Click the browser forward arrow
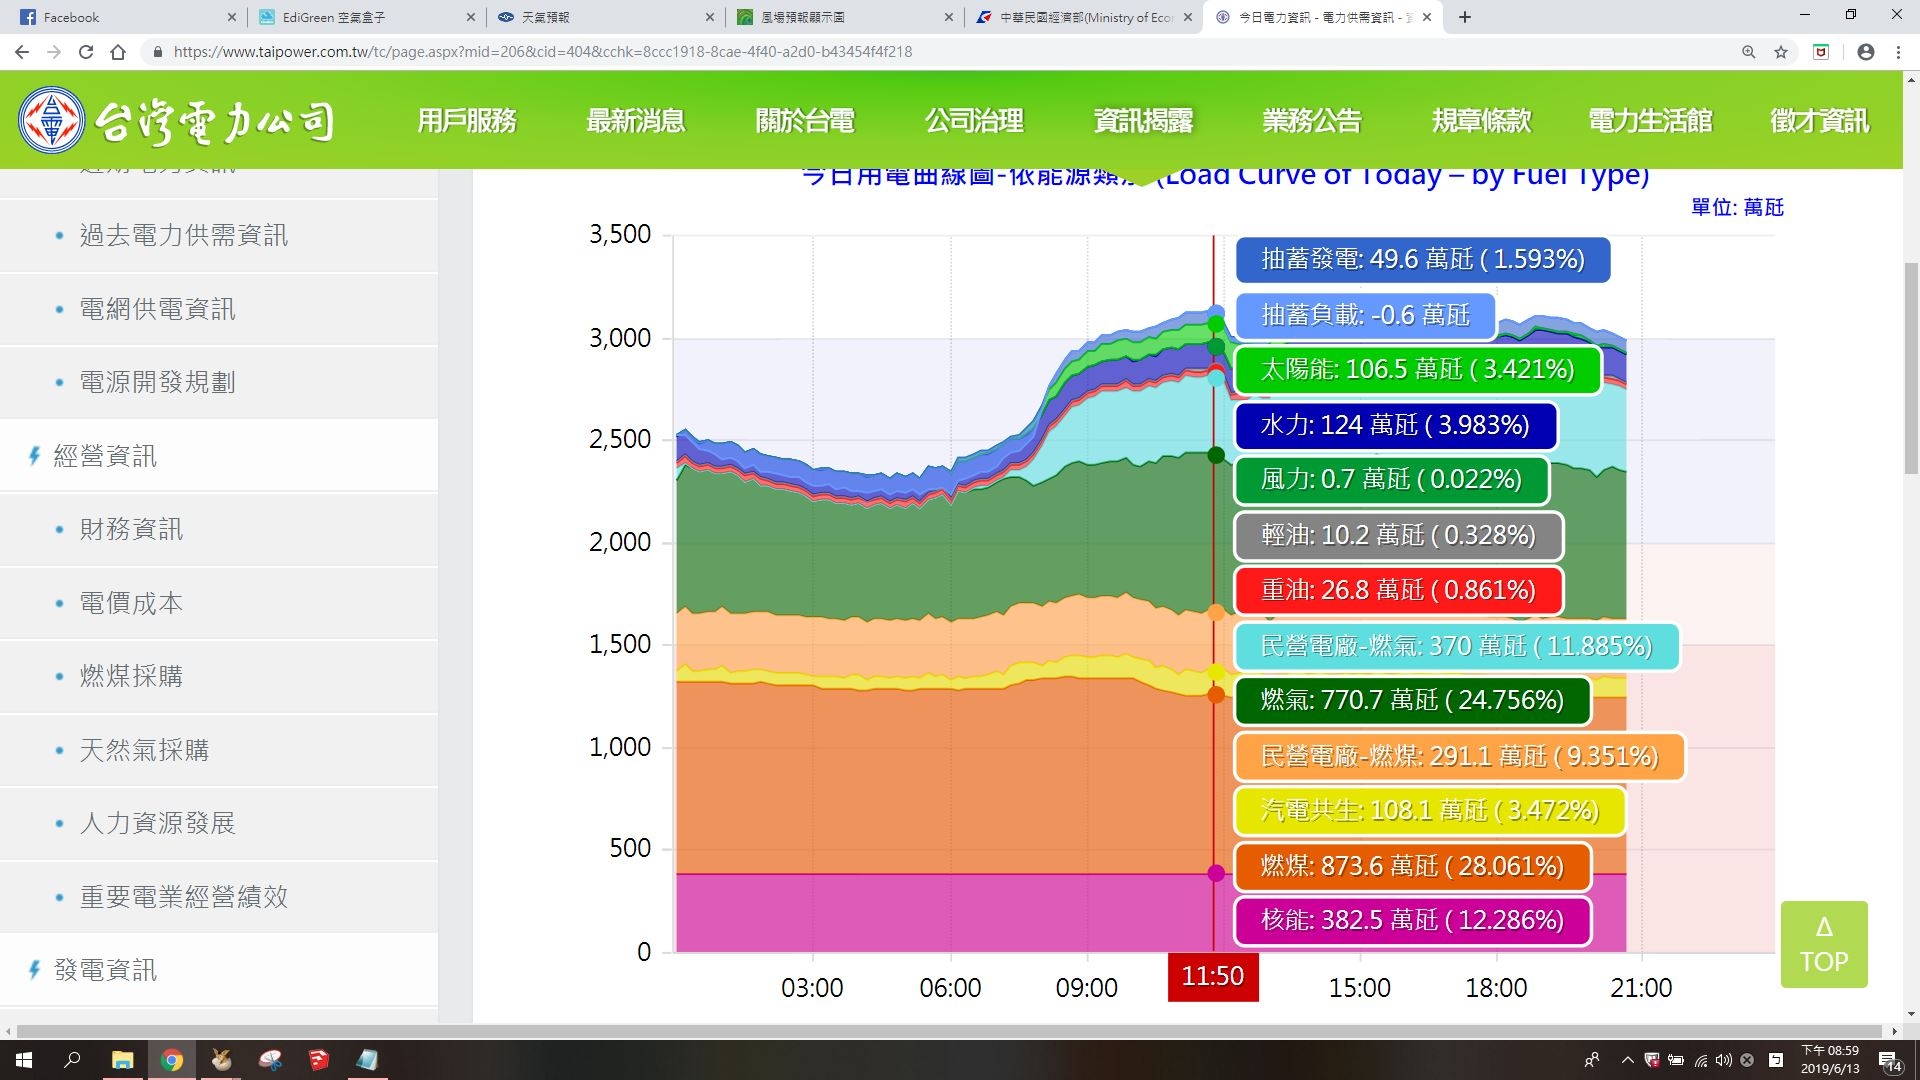1920x1080 pixels. point(54,52)
